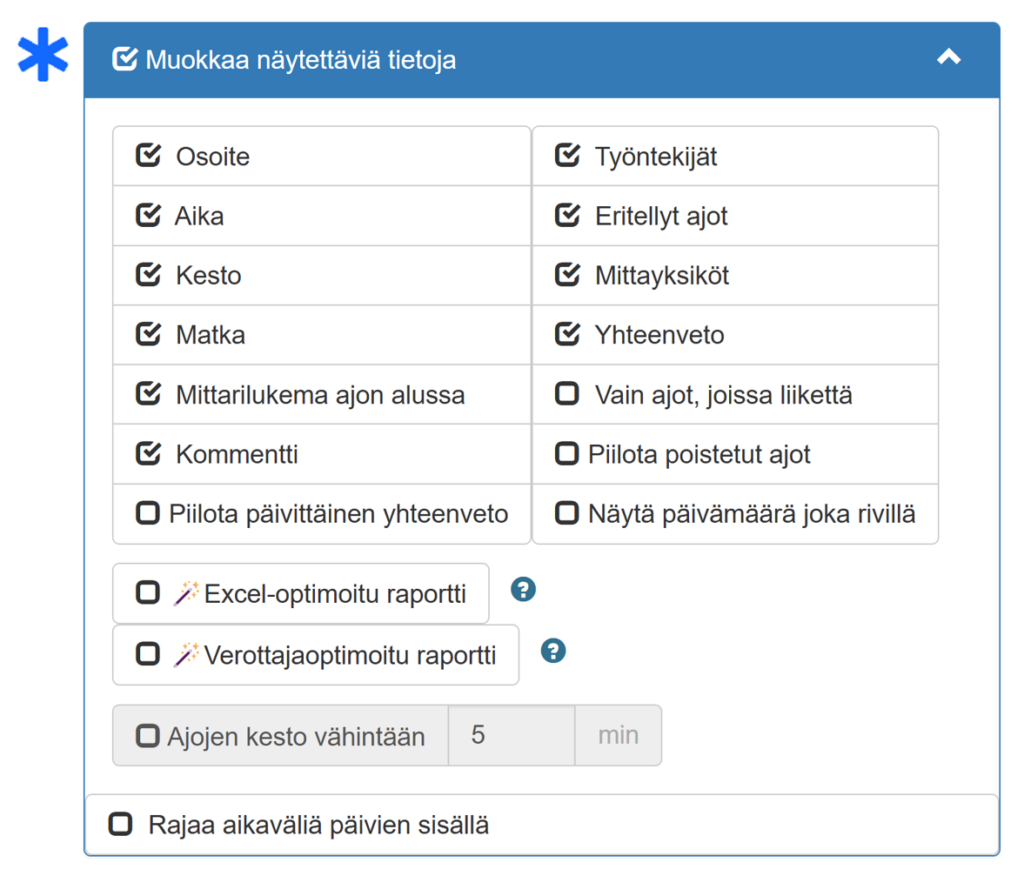Enable Näytä päivämäärä joka rivillä
Image resolution: width=1024 pixels, height=876 pixels.
point(567,513)
